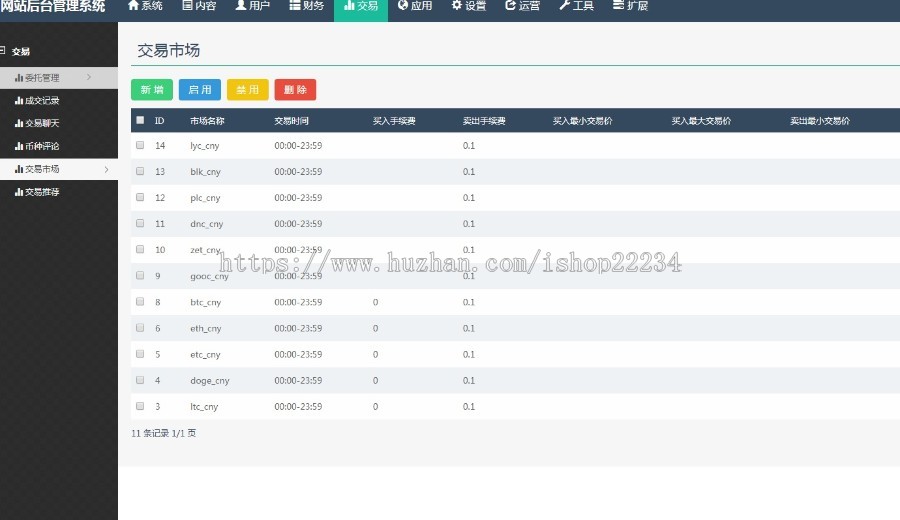
Task: Click the 卖出手续费 column header
Action: [x=484, y=121]
